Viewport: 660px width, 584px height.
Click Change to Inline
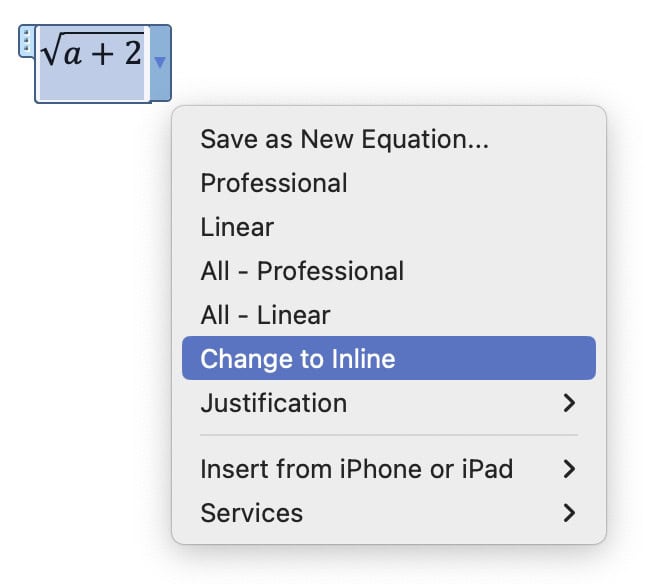(298, 359)
